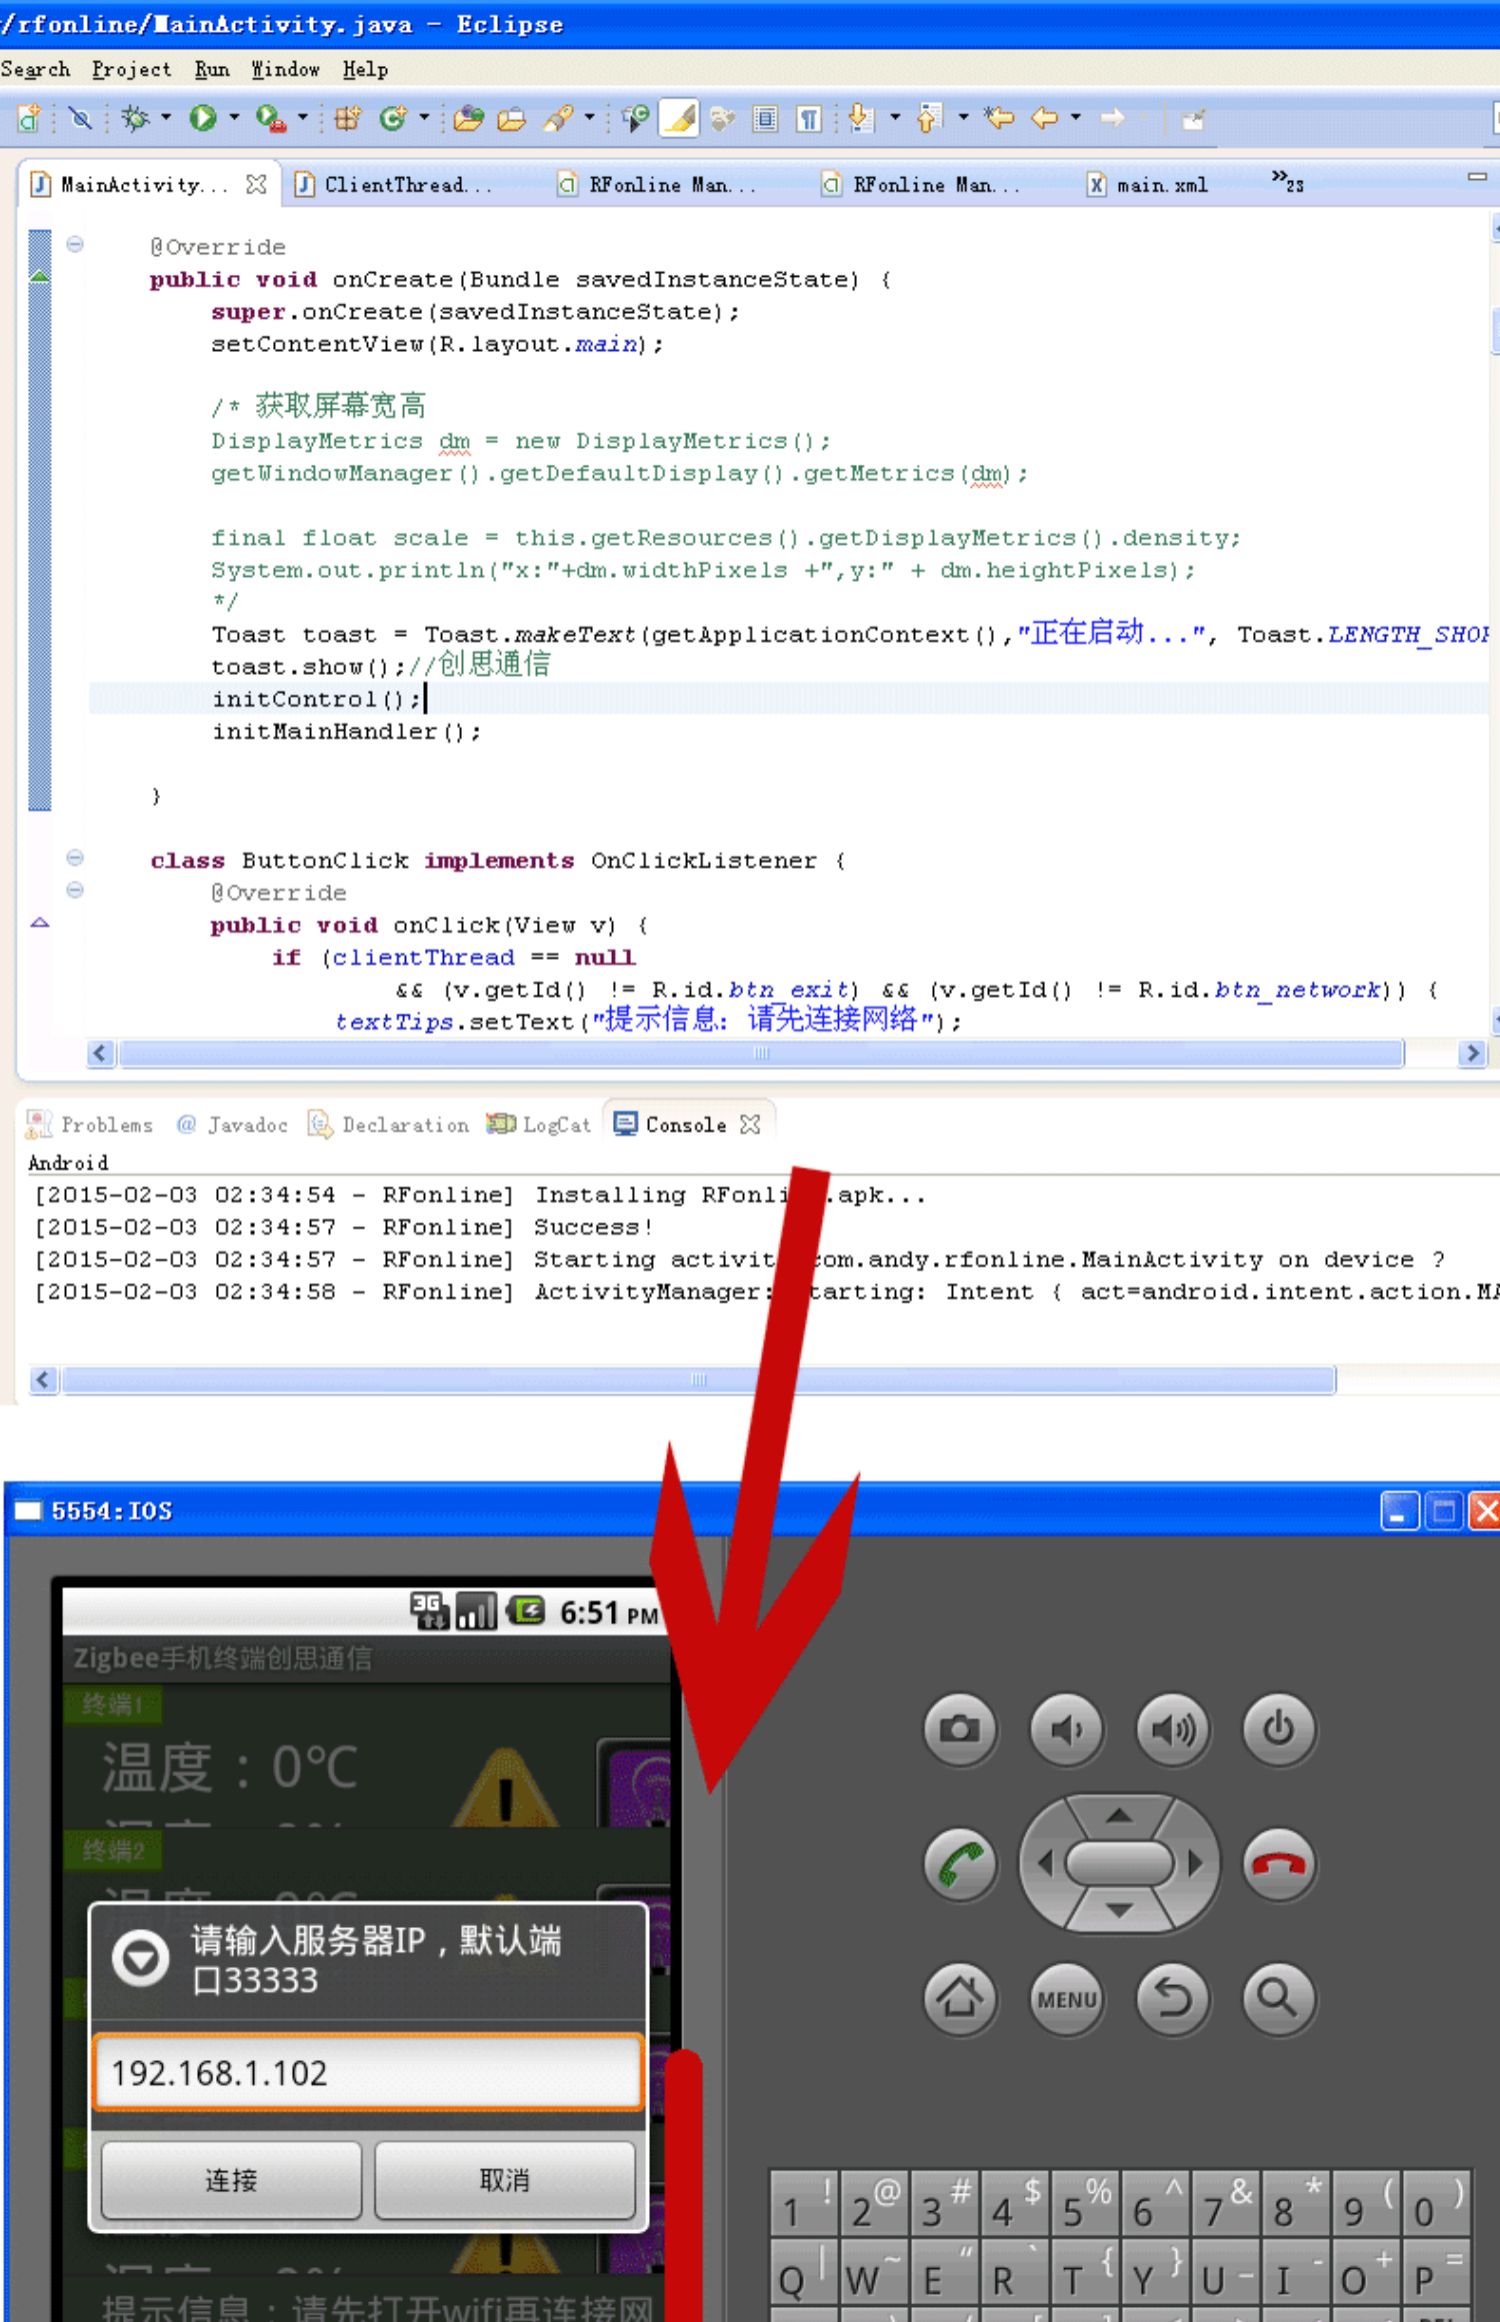Open the Next Annotation dropdown arrow
This screenshot has height=2322, width=1500.
(895, 117)
